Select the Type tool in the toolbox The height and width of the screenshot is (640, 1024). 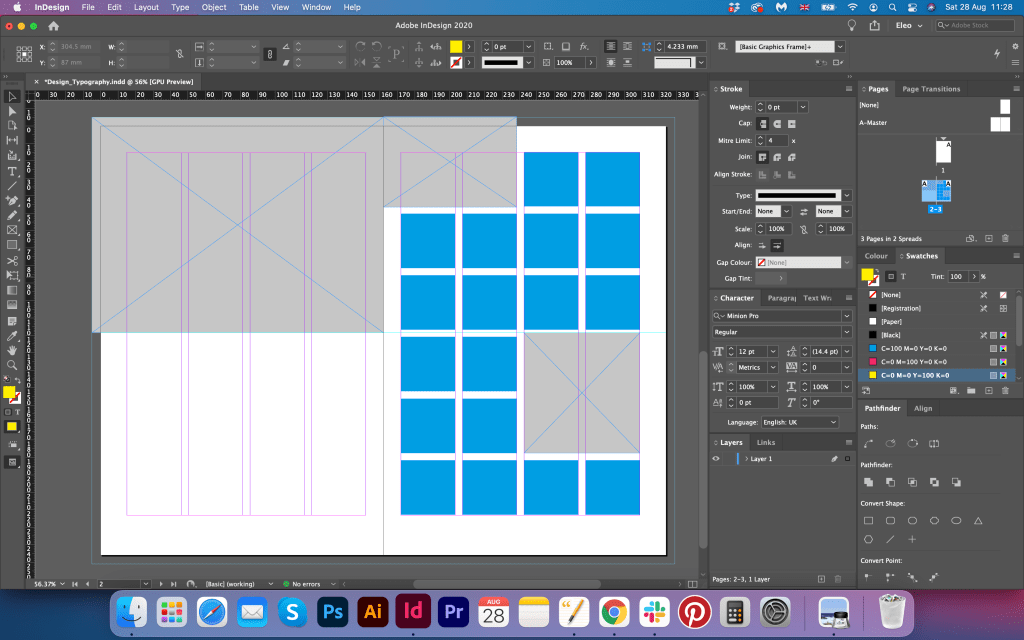pos(13,171)
